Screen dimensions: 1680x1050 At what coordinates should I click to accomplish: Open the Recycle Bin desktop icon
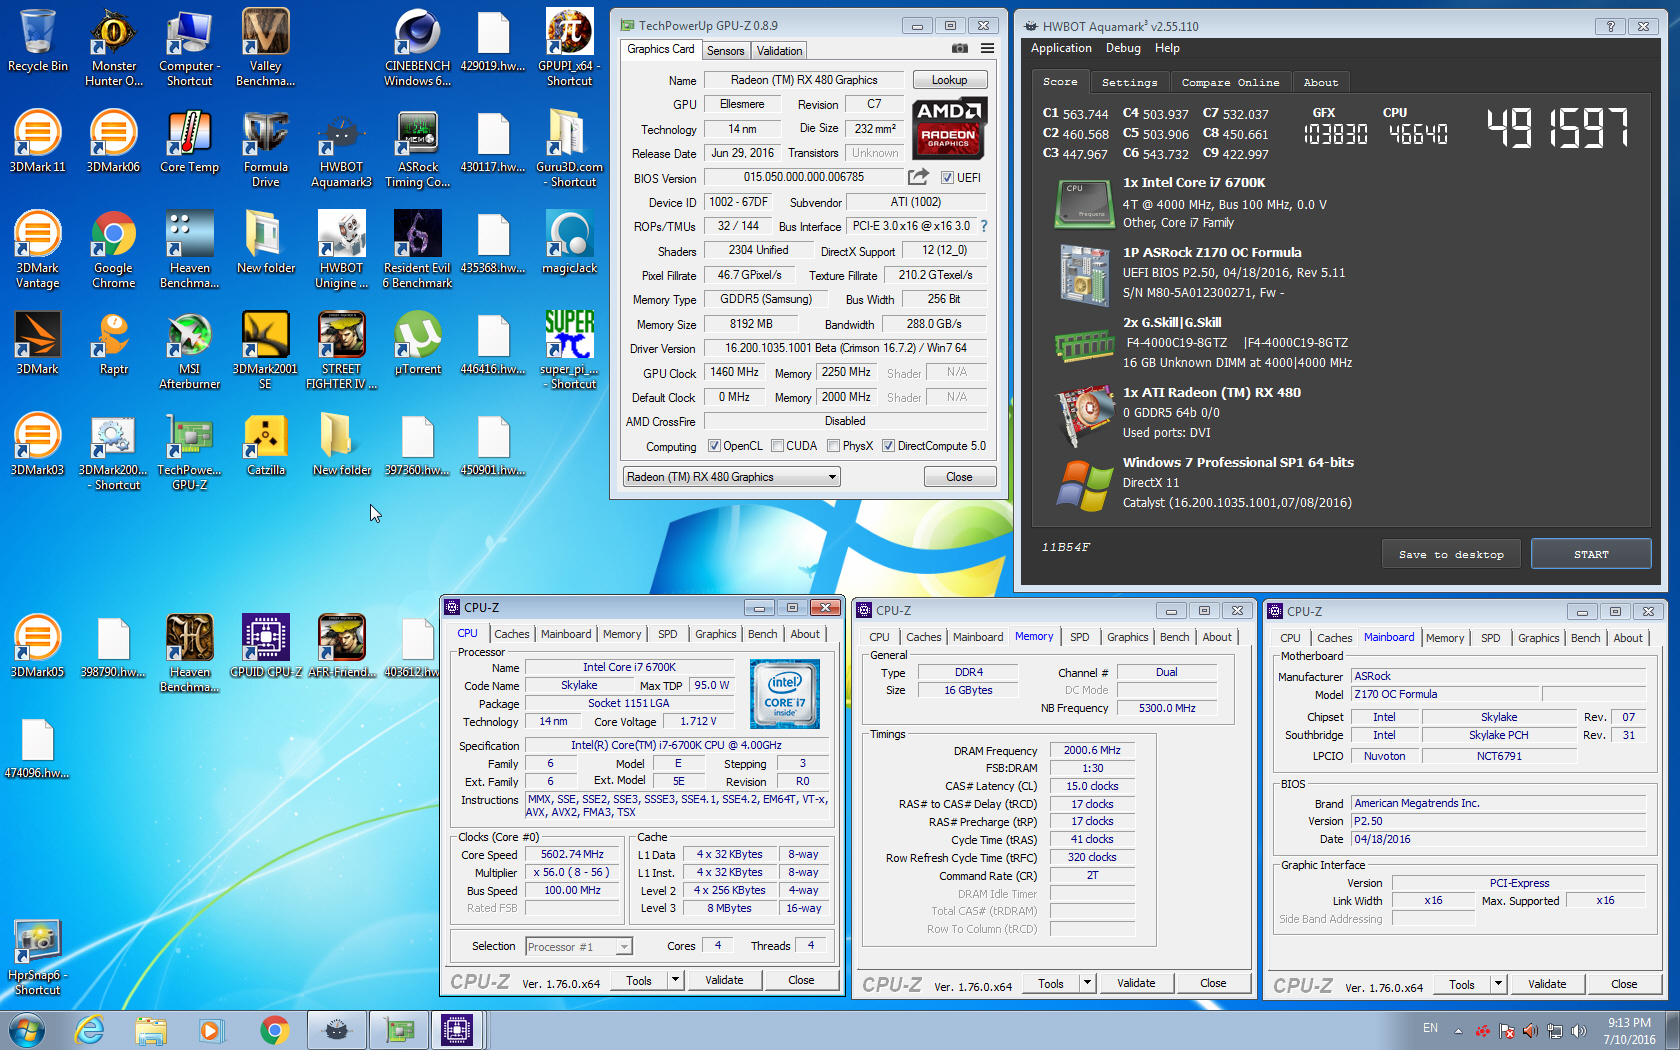click(38, 41)
